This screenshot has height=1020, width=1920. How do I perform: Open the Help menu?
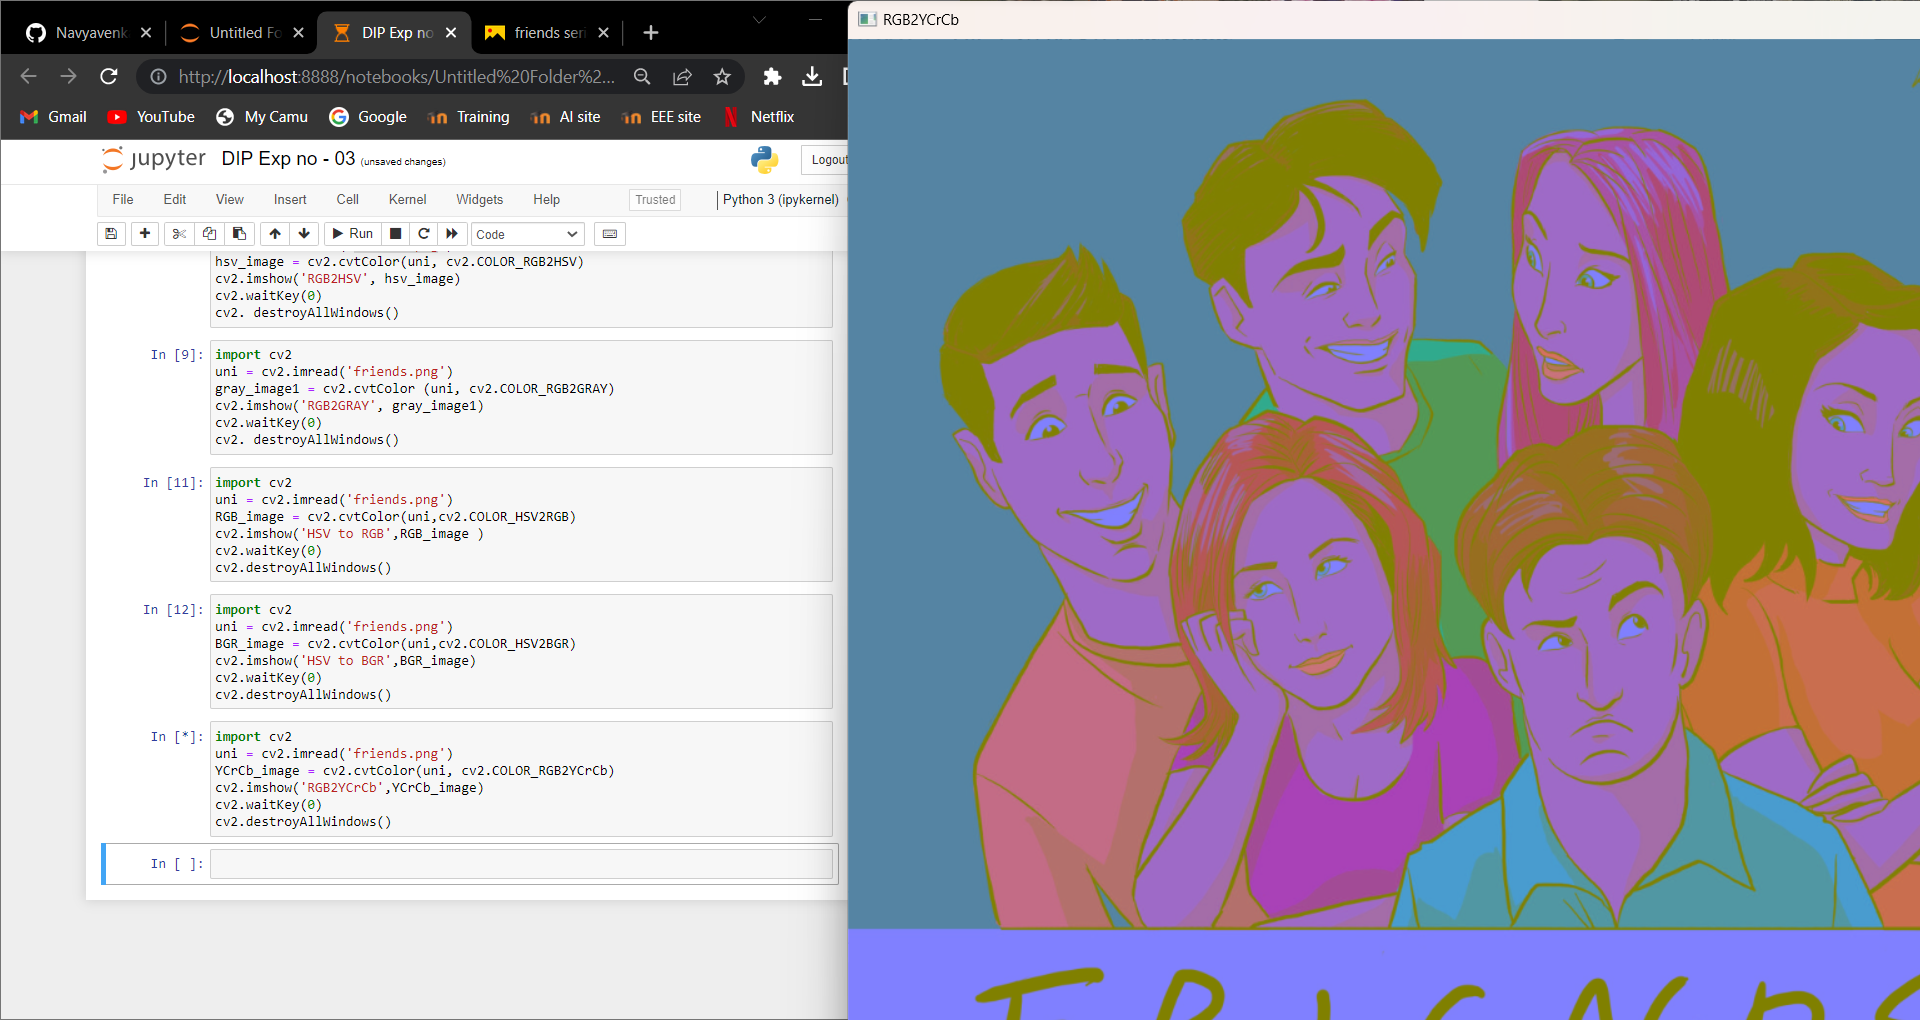tap(546, 200)
